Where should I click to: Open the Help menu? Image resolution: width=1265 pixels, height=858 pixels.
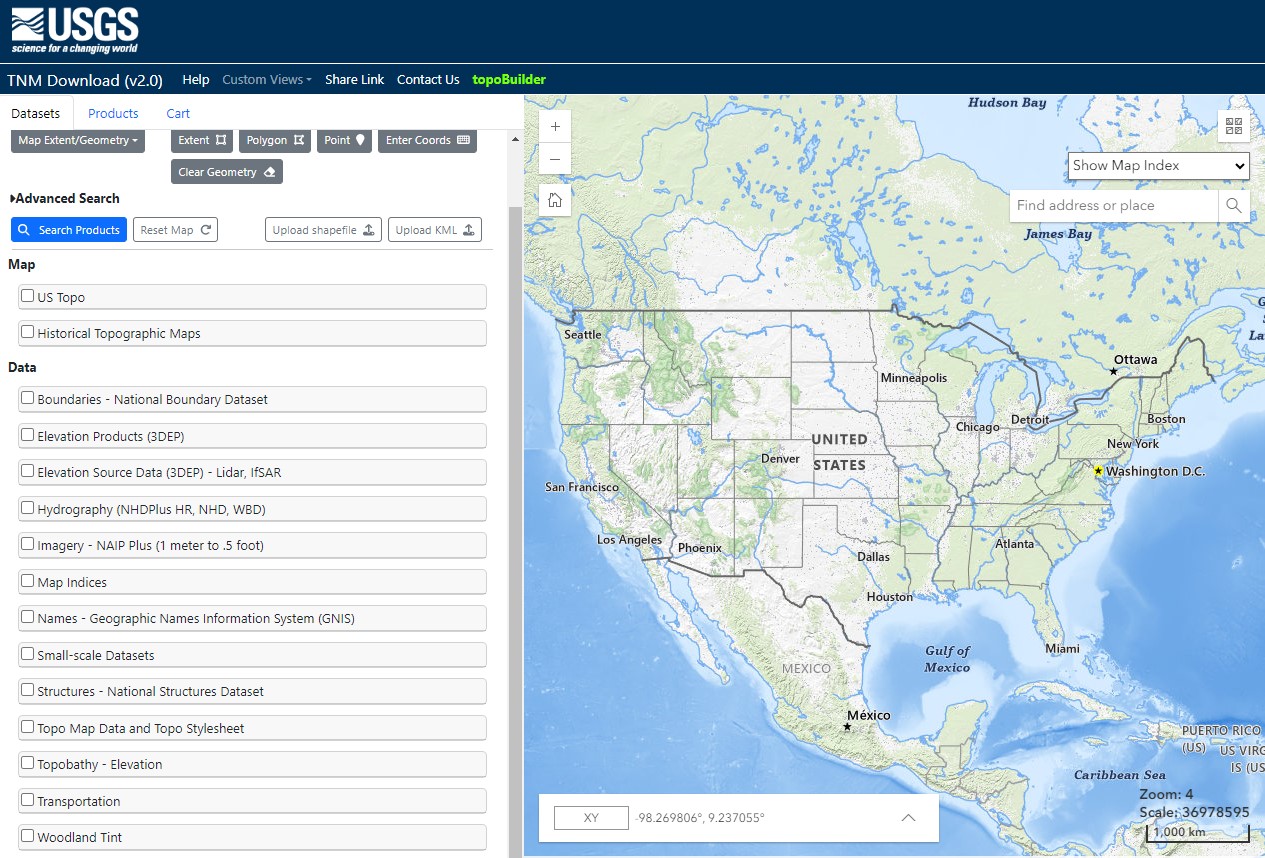click(196, 79)
